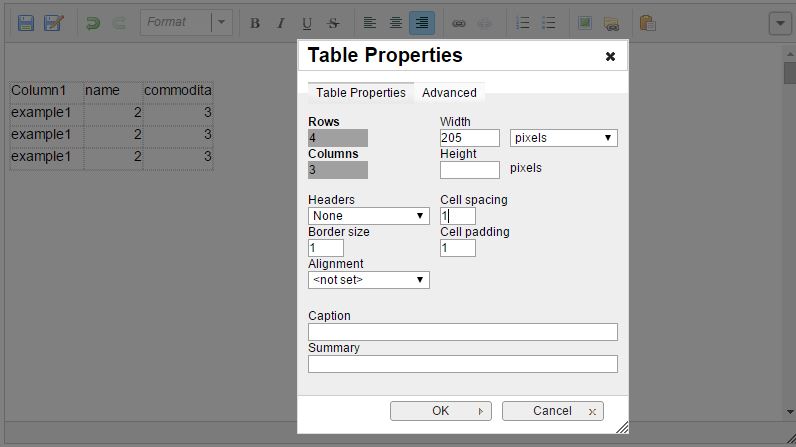Open the Headers dropdown
This screenshot has width=796, height=447.
[x=368, y=216]
